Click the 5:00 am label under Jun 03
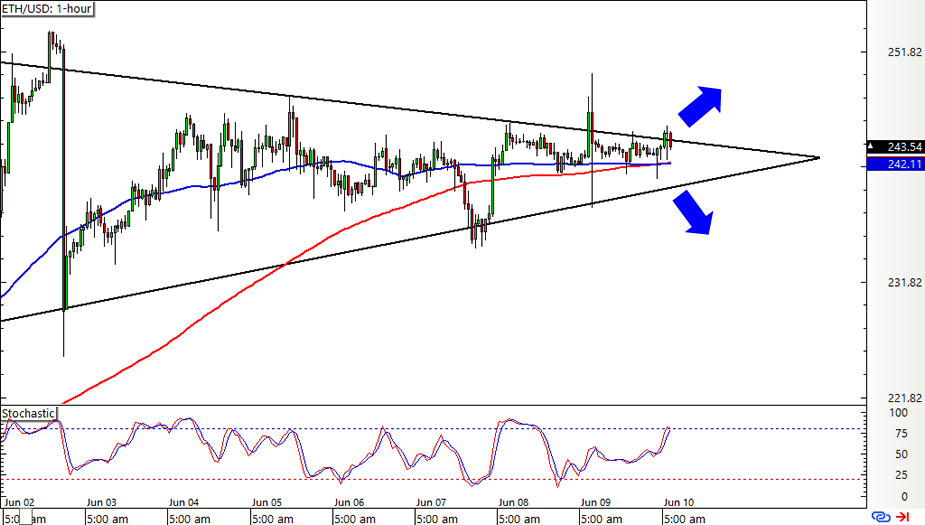 [x=107, y=519]
